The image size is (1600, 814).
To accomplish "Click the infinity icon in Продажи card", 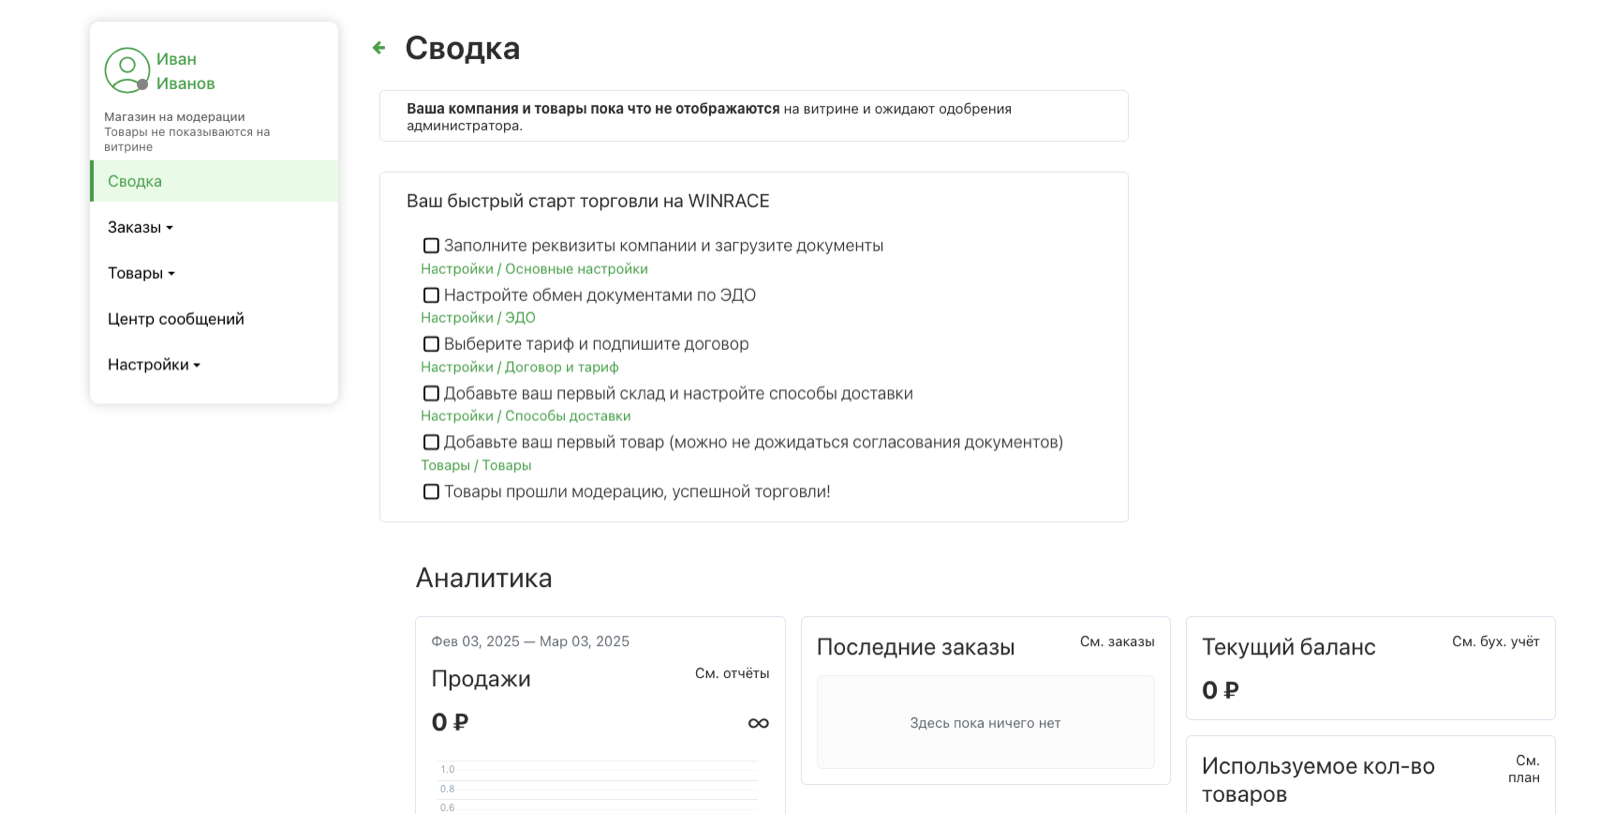I will tap(758, 723).
